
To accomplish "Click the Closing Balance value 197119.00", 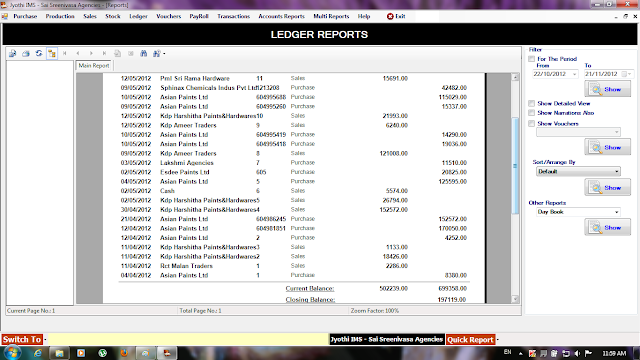I will coord(452,300).
